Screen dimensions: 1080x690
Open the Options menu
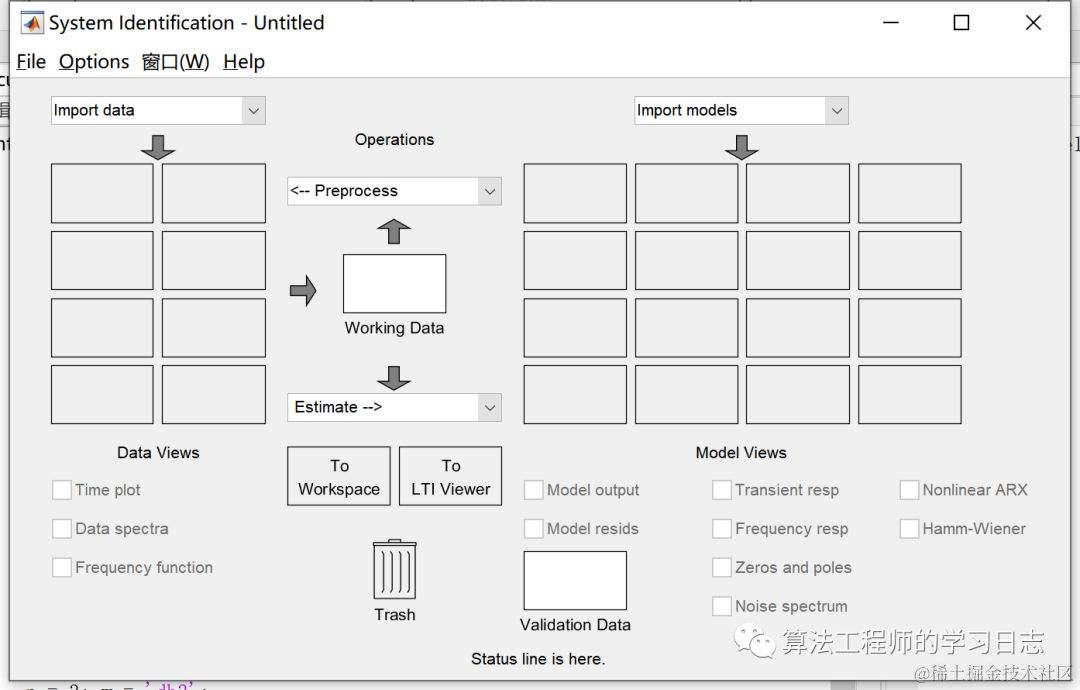click(x=94, y=62)
